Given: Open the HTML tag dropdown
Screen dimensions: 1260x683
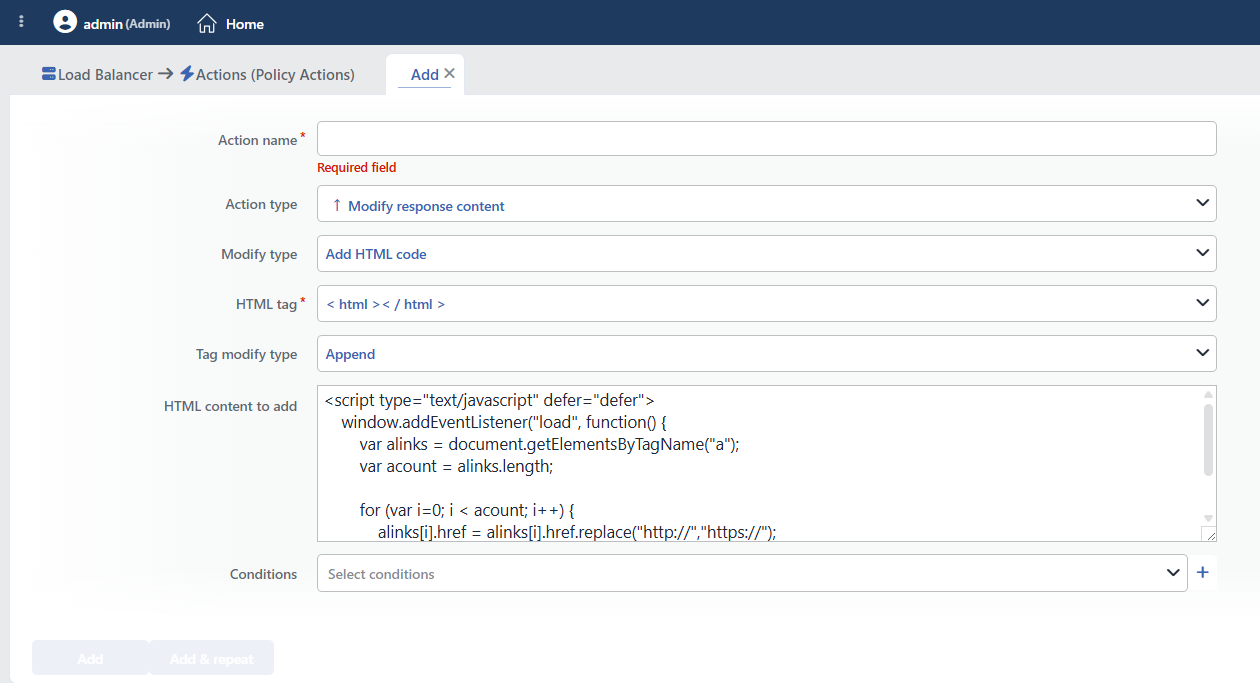Looking at the screenshot, I should (767, 304).
